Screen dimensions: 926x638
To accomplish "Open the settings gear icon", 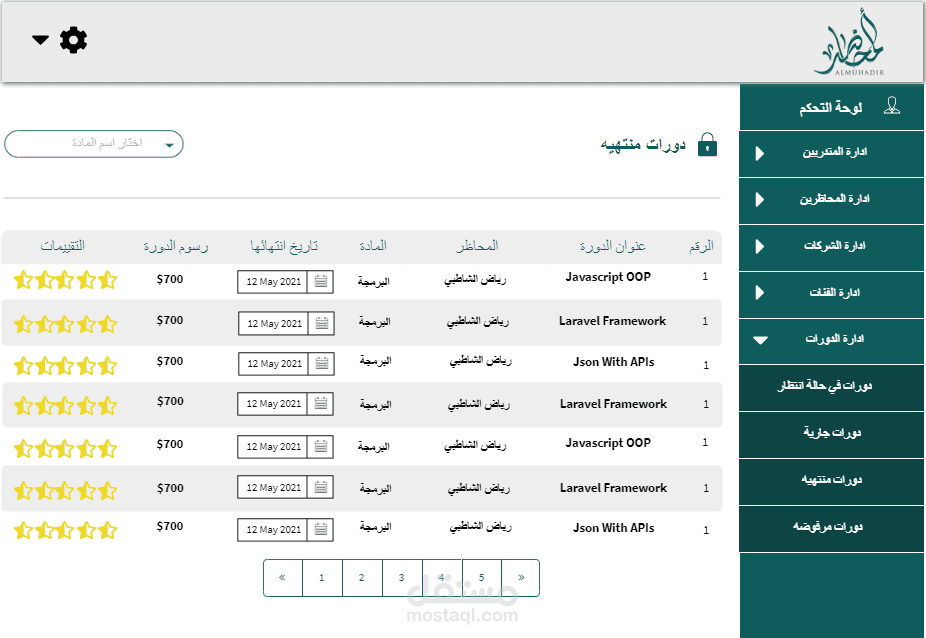I will (73, 40).
